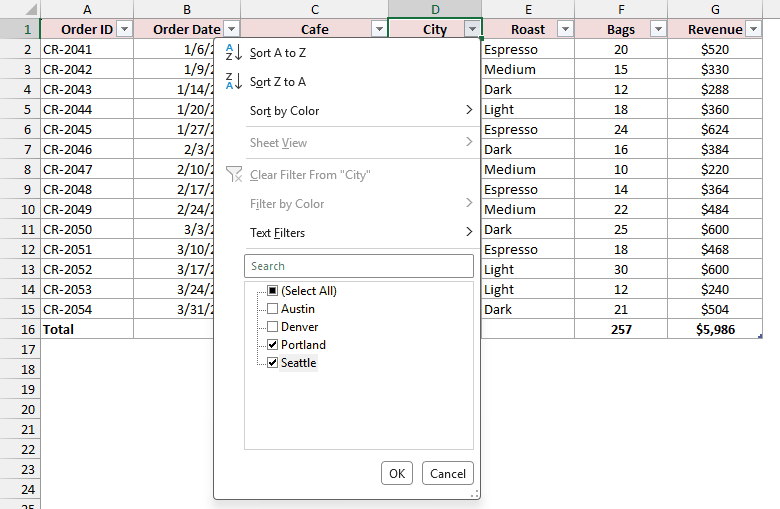Select row 1 header
This screenshot has width=780, height=509.
[20, 29]
